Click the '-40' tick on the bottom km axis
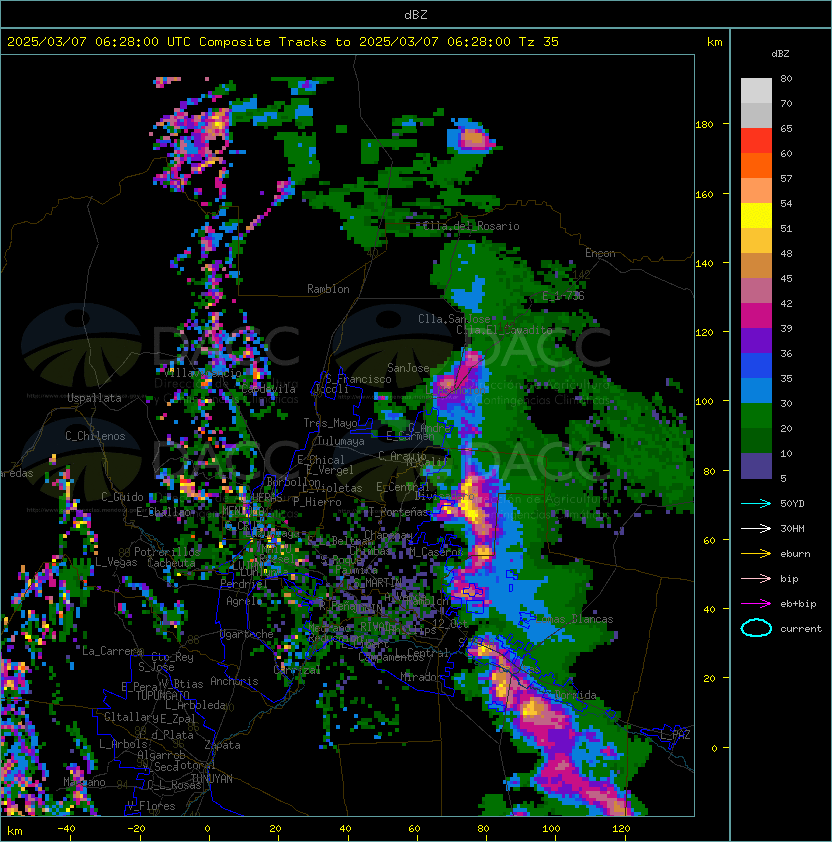Viewport: 832px width, 842px height. 66,829
